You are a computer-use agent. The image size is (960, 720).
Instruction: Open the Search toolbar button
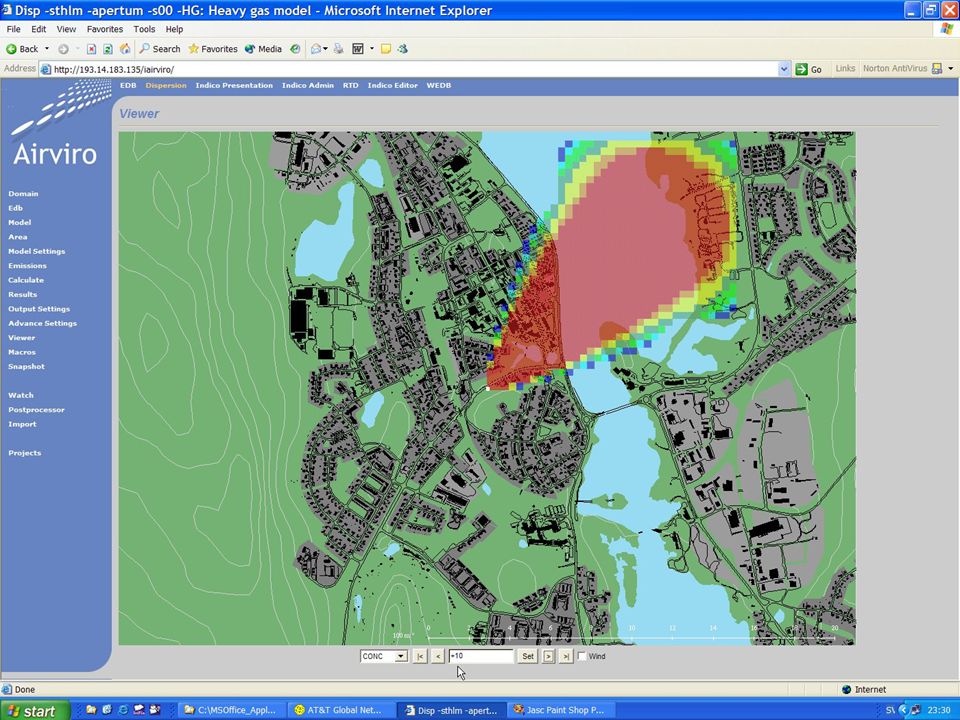point(160,49)
